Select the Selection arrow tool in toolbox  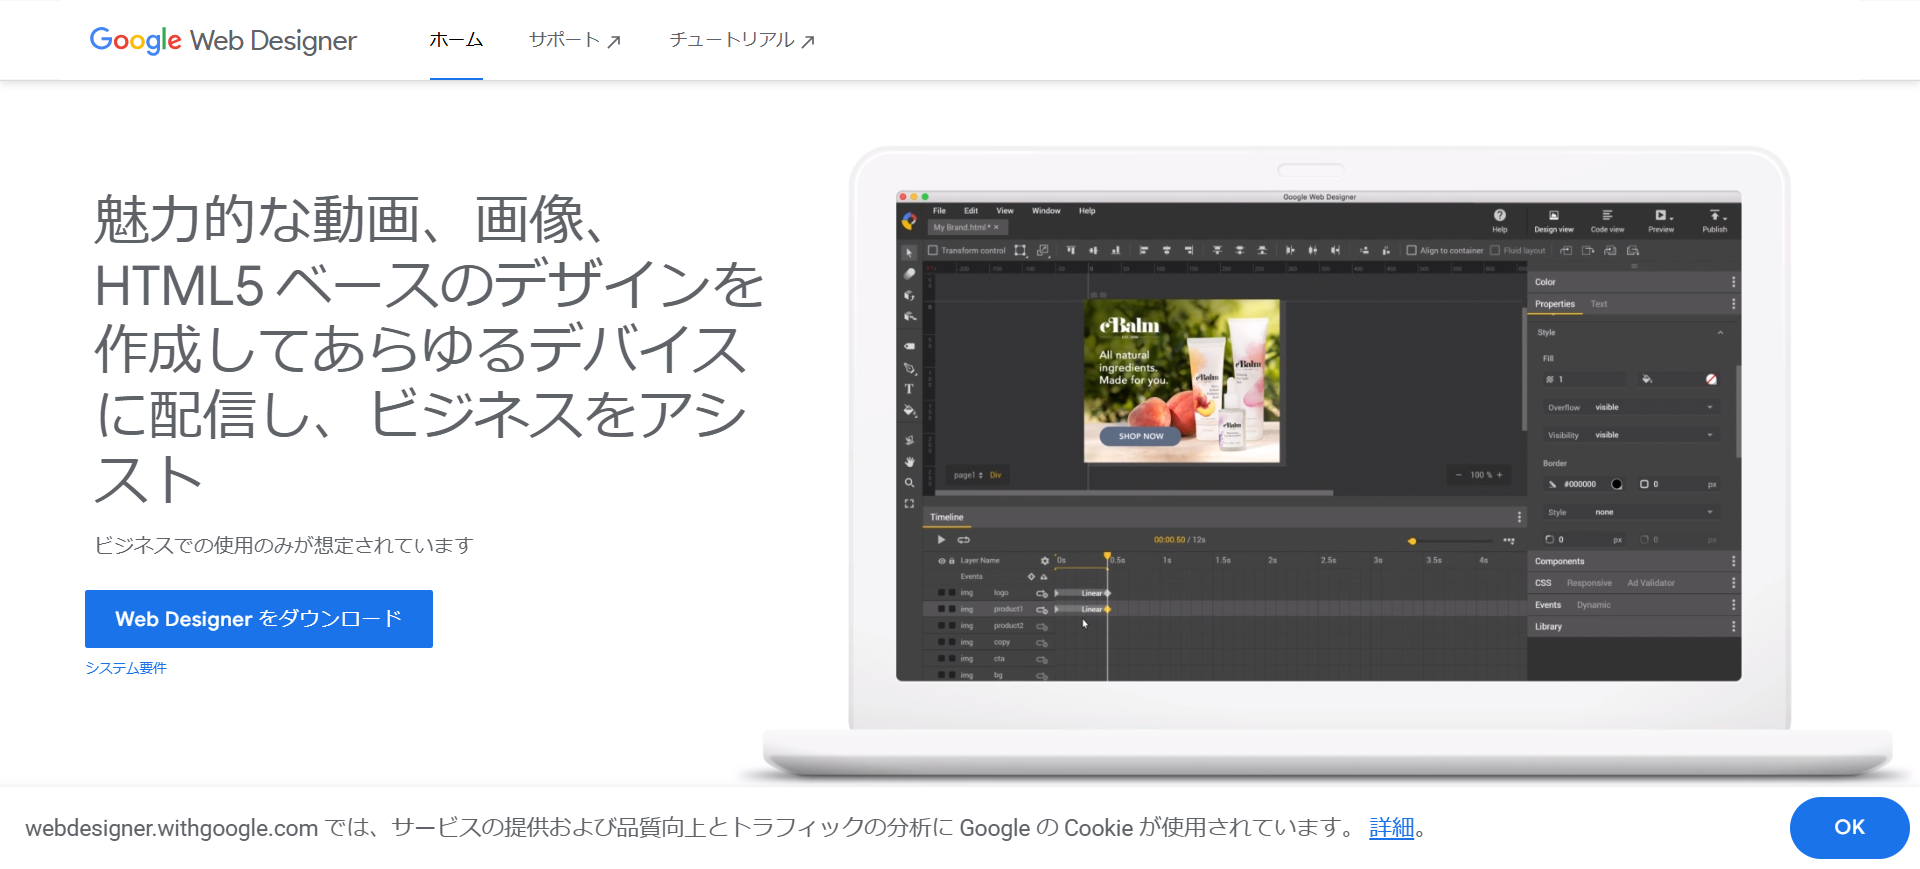click(x=909, y=253)
